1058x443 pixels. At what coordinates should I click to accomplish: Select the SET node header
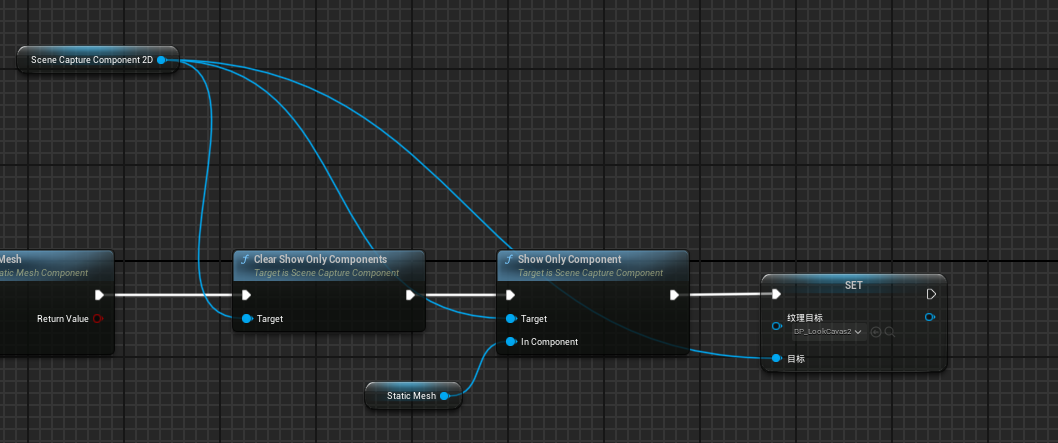point(853,285)
